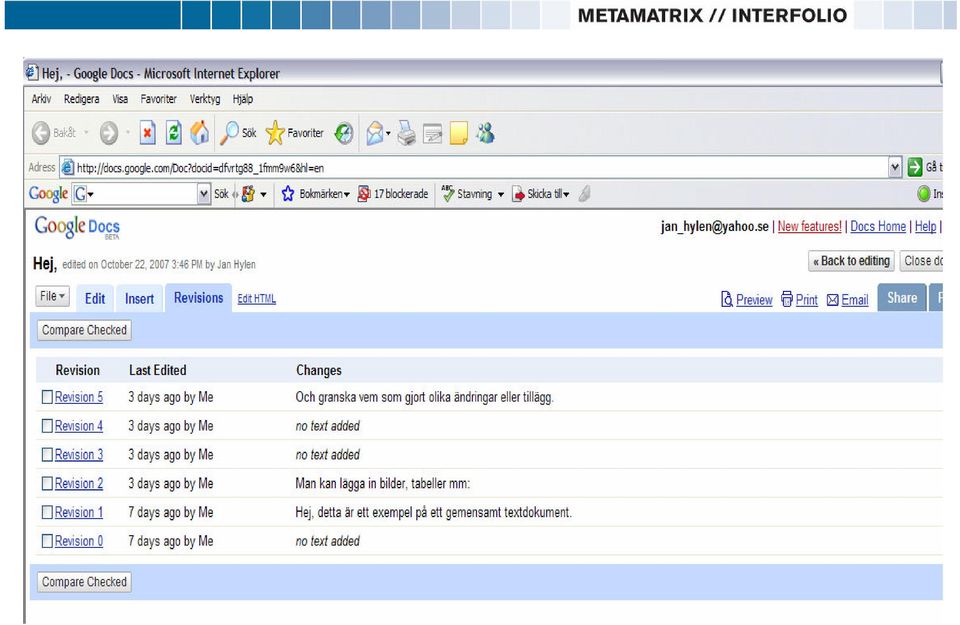This screenshot has height=625, width=960.
Task: Check the Revision 3 checkbox
Action: point(47,454)
